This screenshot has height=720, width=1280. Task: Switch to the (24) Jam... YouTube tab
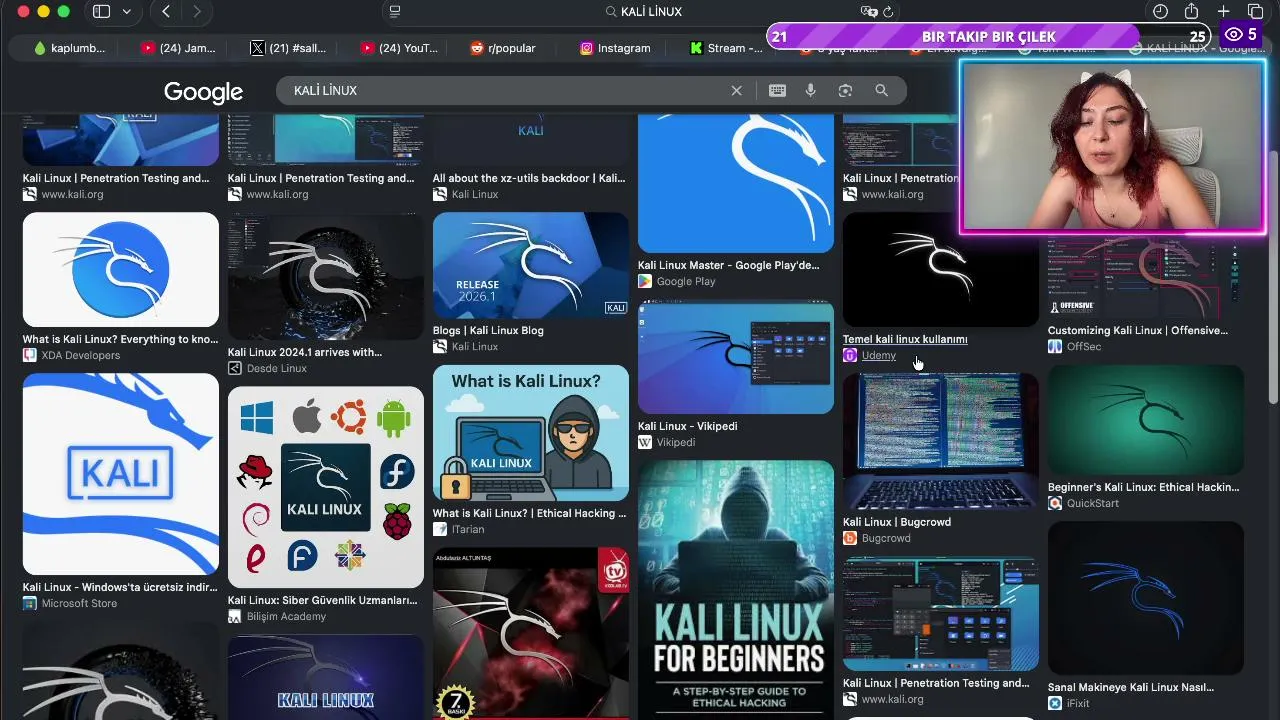pyautogui.click(x=178, y=48)
